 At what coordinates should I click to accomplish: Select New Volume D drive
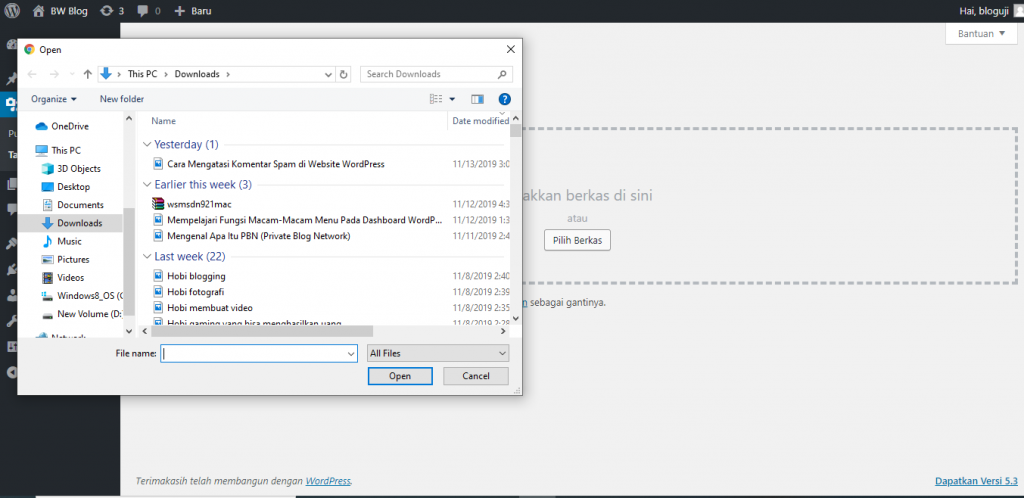coord(81,314)
